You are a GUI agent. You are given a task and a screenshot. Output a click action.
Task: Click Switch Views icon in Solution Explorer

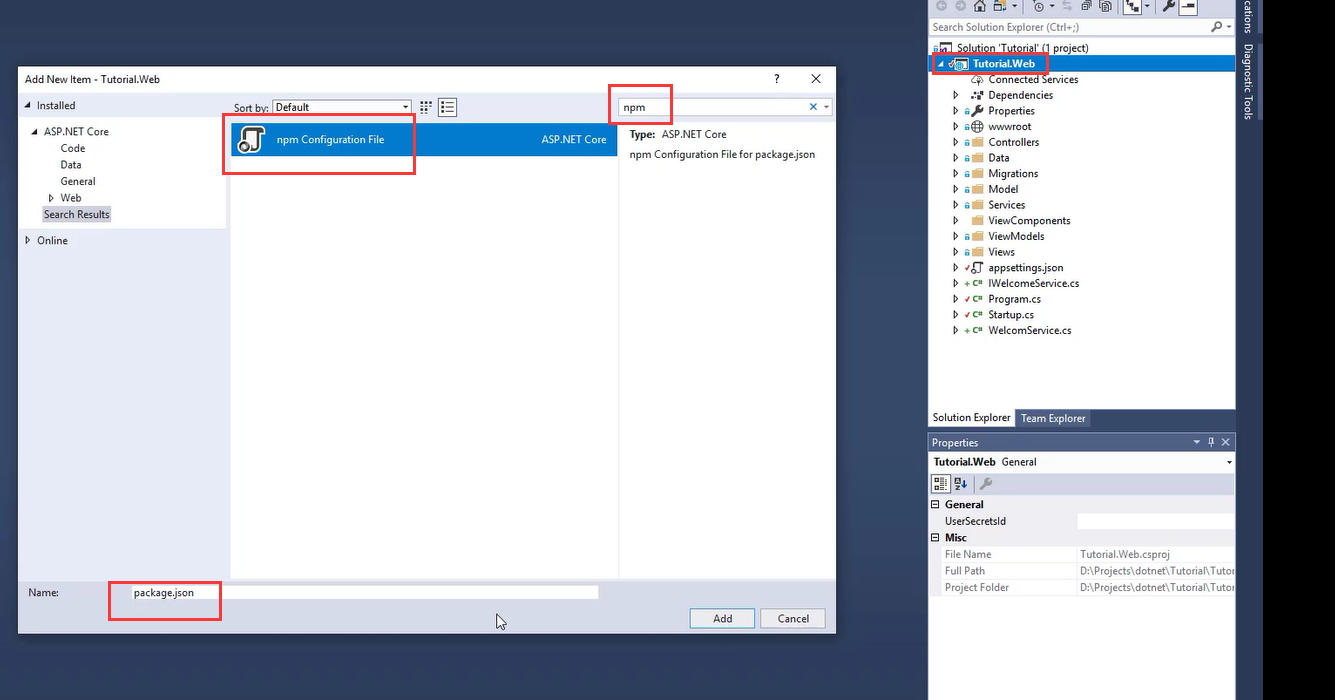point(1000,6)
